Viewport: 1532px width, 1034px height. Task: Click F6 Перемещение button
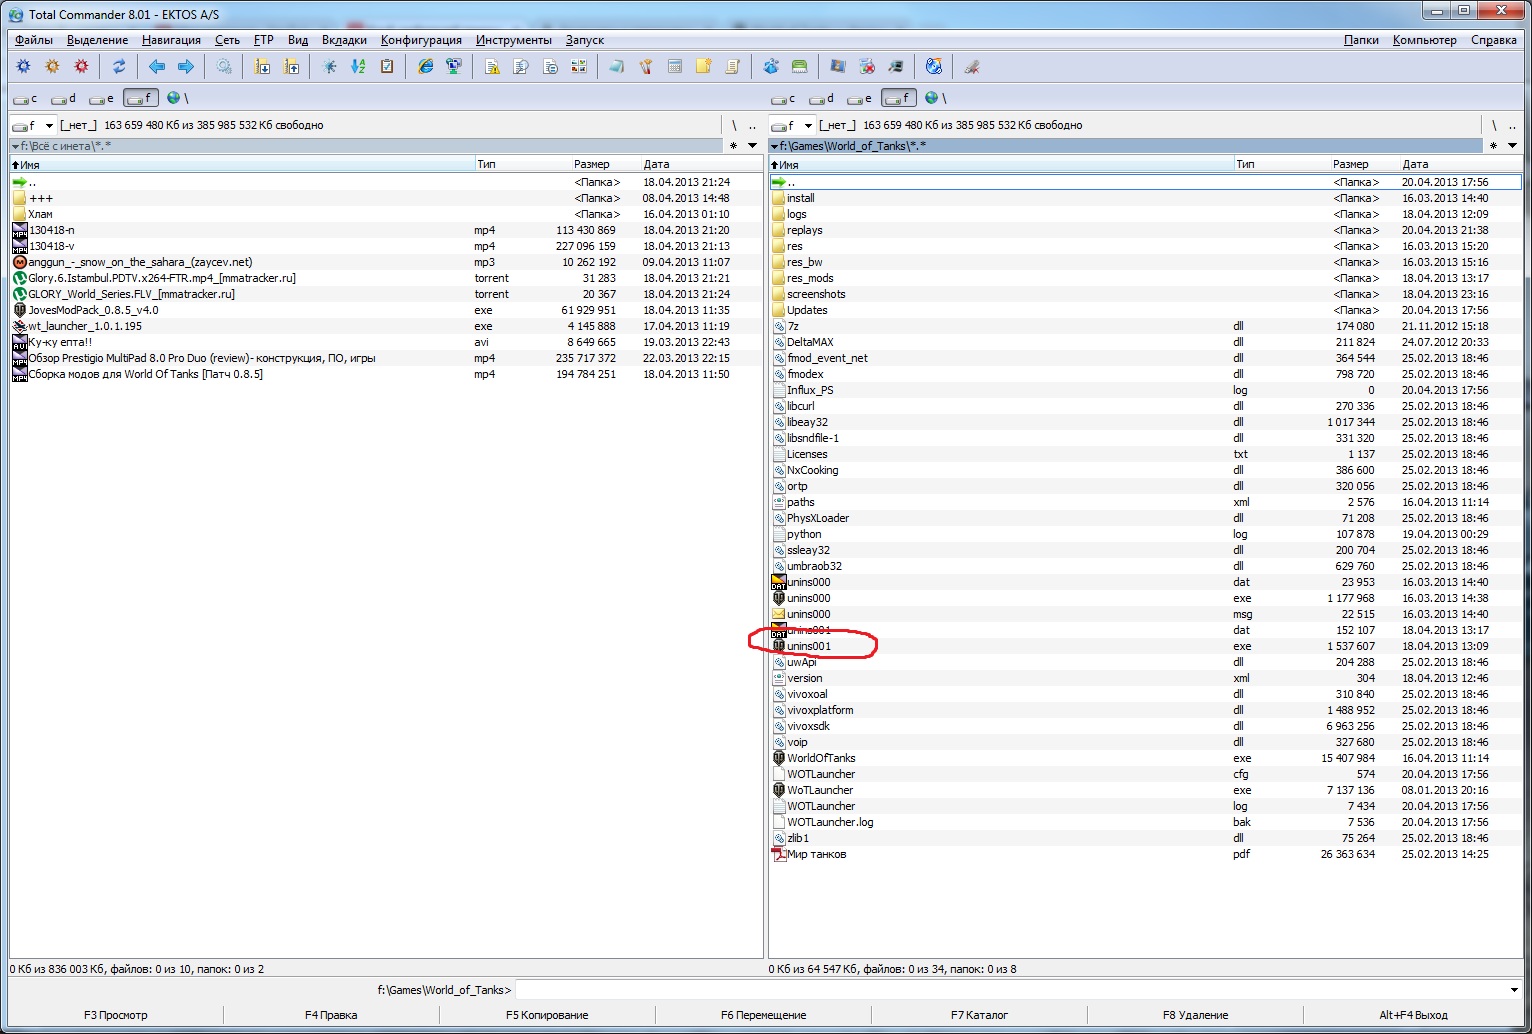(763, 1015)
